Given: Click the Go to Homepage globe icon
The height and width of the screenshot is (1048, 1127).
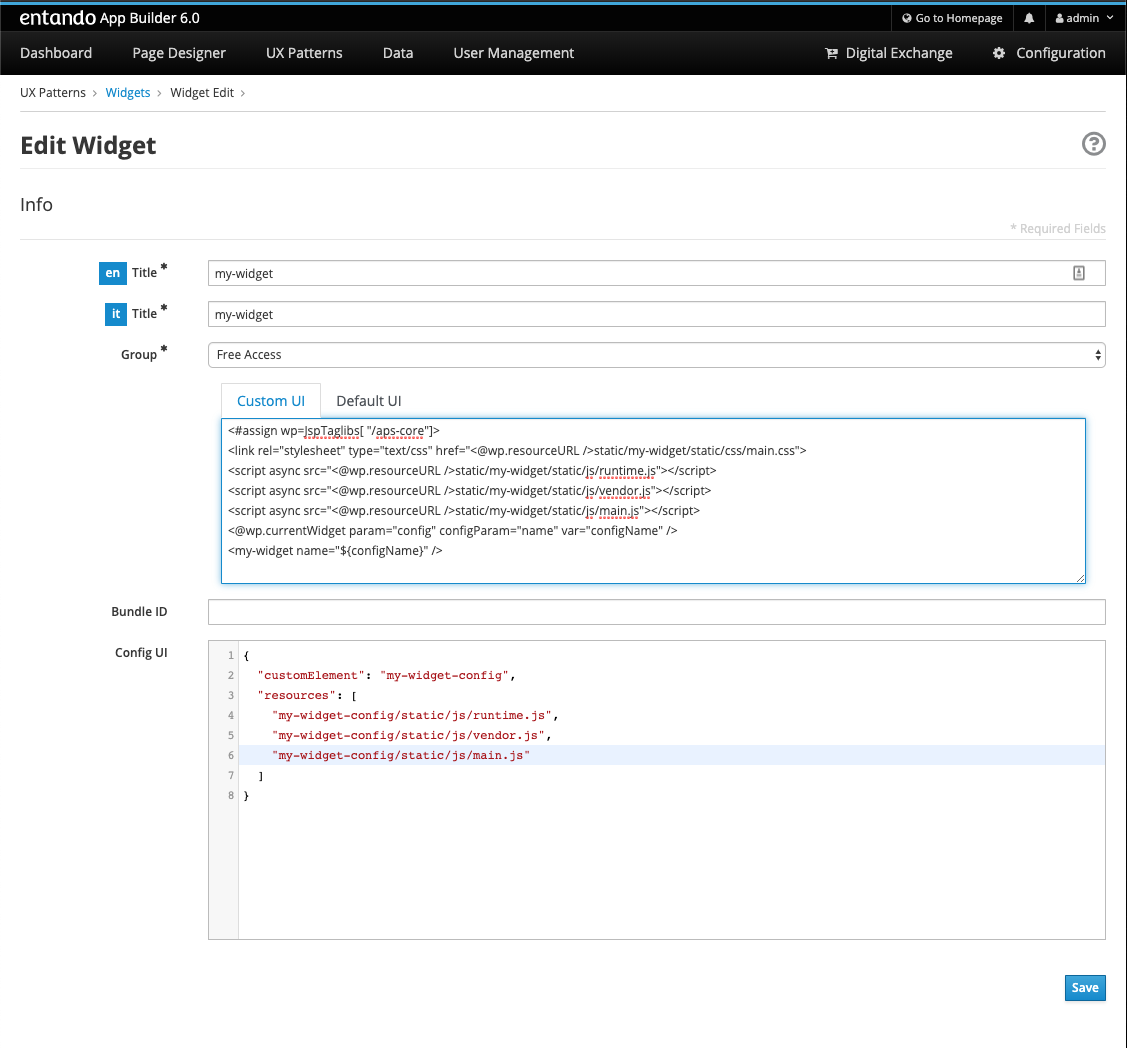Looking at the screenshot, I should [x=906, y=18].
